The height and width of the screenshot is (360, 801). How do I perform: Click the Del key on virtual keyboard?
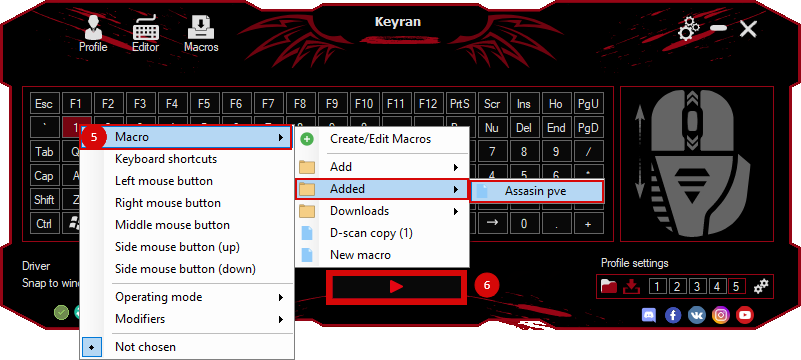524,128
